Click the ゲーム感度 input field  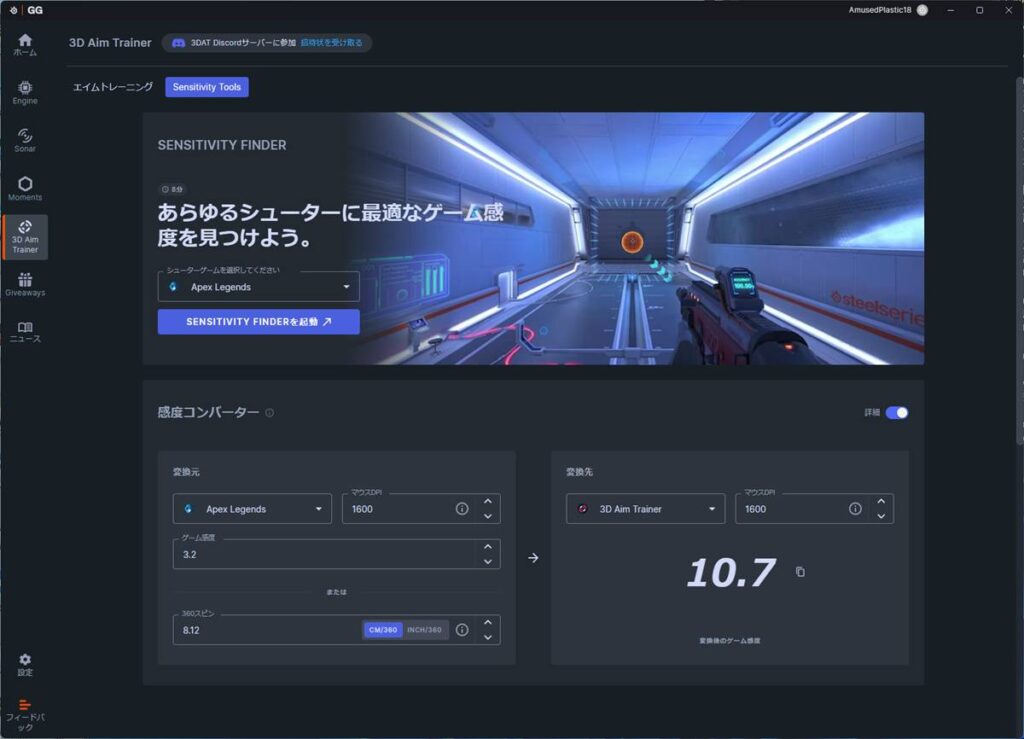(325, 554)
